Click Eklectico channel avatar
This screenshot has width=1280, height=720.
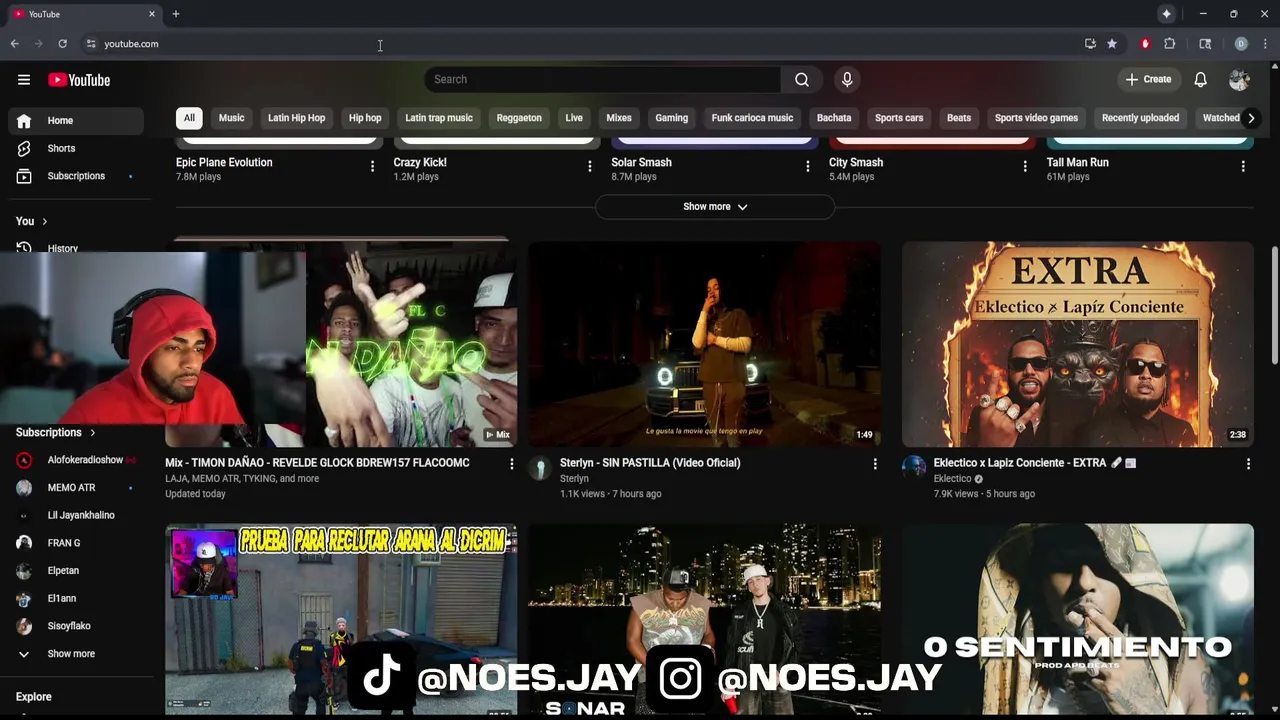pyautogui.click(x=913, y=468)
